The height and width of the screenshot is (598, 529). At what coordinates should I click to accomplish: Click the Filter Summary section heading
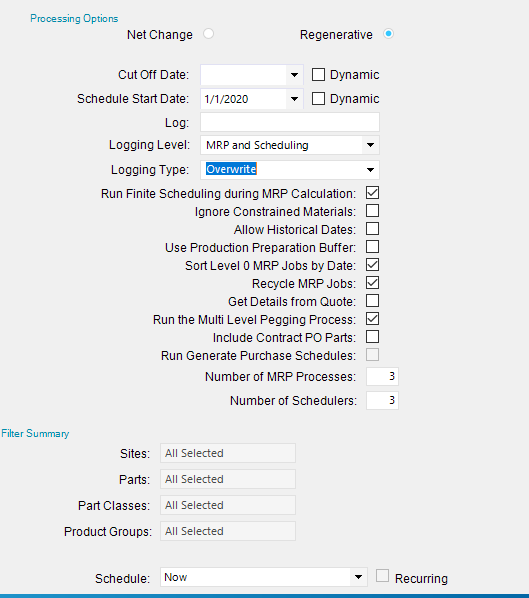click(x=35, y=434)
